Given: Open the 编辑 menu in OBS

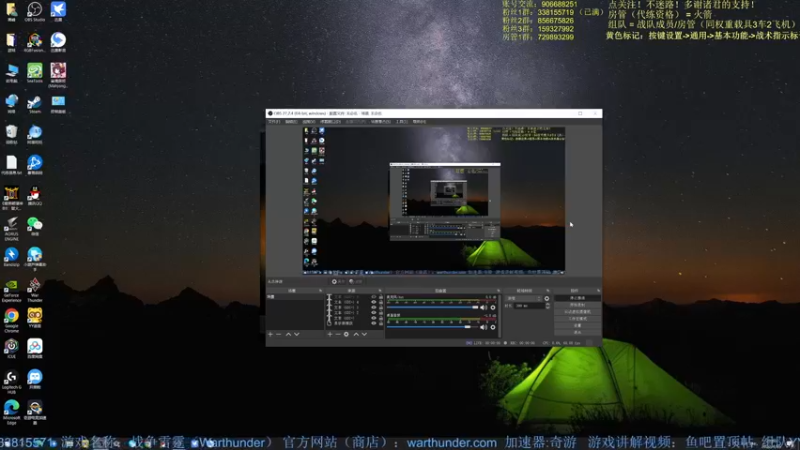Looking at the screenshot, I should [x=291, y=122].
